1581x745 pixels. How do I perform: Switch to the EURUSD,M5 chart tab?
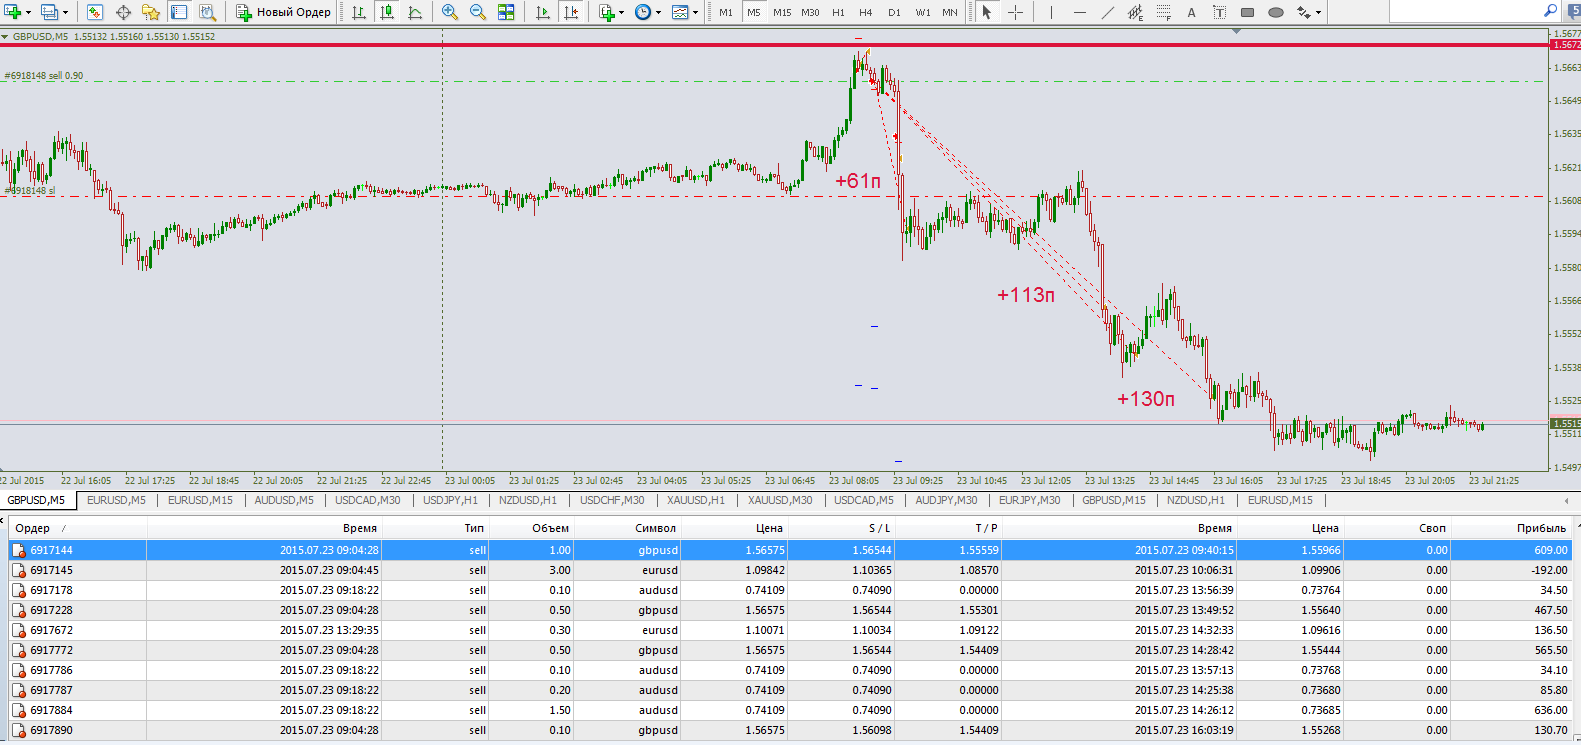[116, 500]
